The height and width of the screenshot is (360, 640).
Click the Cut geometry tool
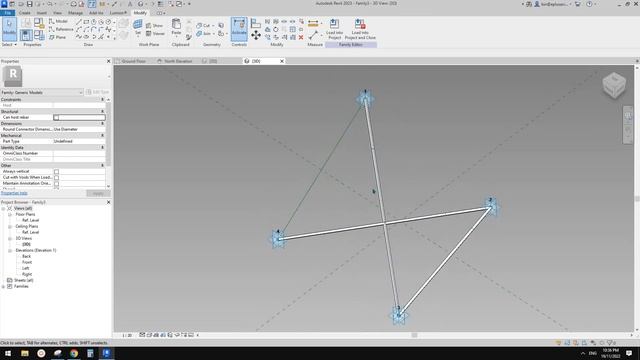(x=203, y=25)
